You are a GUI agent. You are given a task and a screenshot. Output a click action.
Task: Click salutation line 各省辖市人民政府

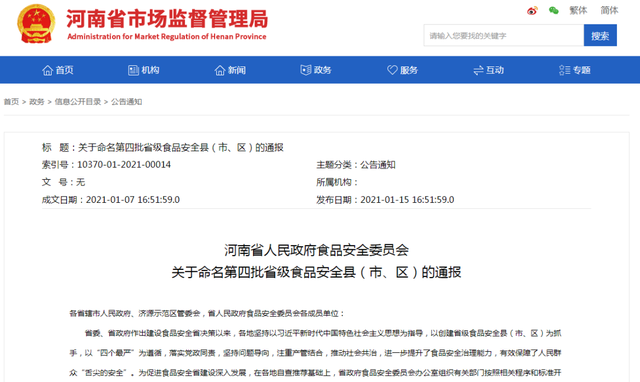(x=207, y=313)
